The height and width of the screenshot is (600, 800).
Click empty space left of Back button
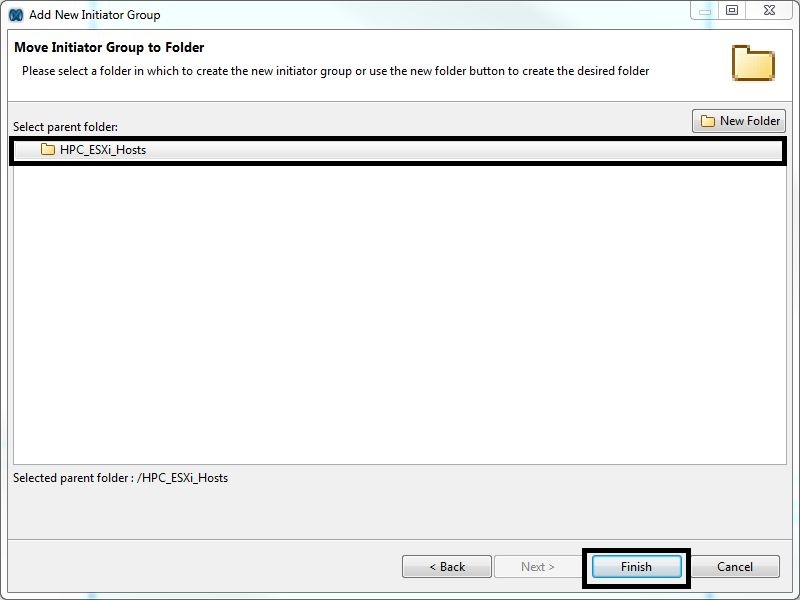(200, 566)
